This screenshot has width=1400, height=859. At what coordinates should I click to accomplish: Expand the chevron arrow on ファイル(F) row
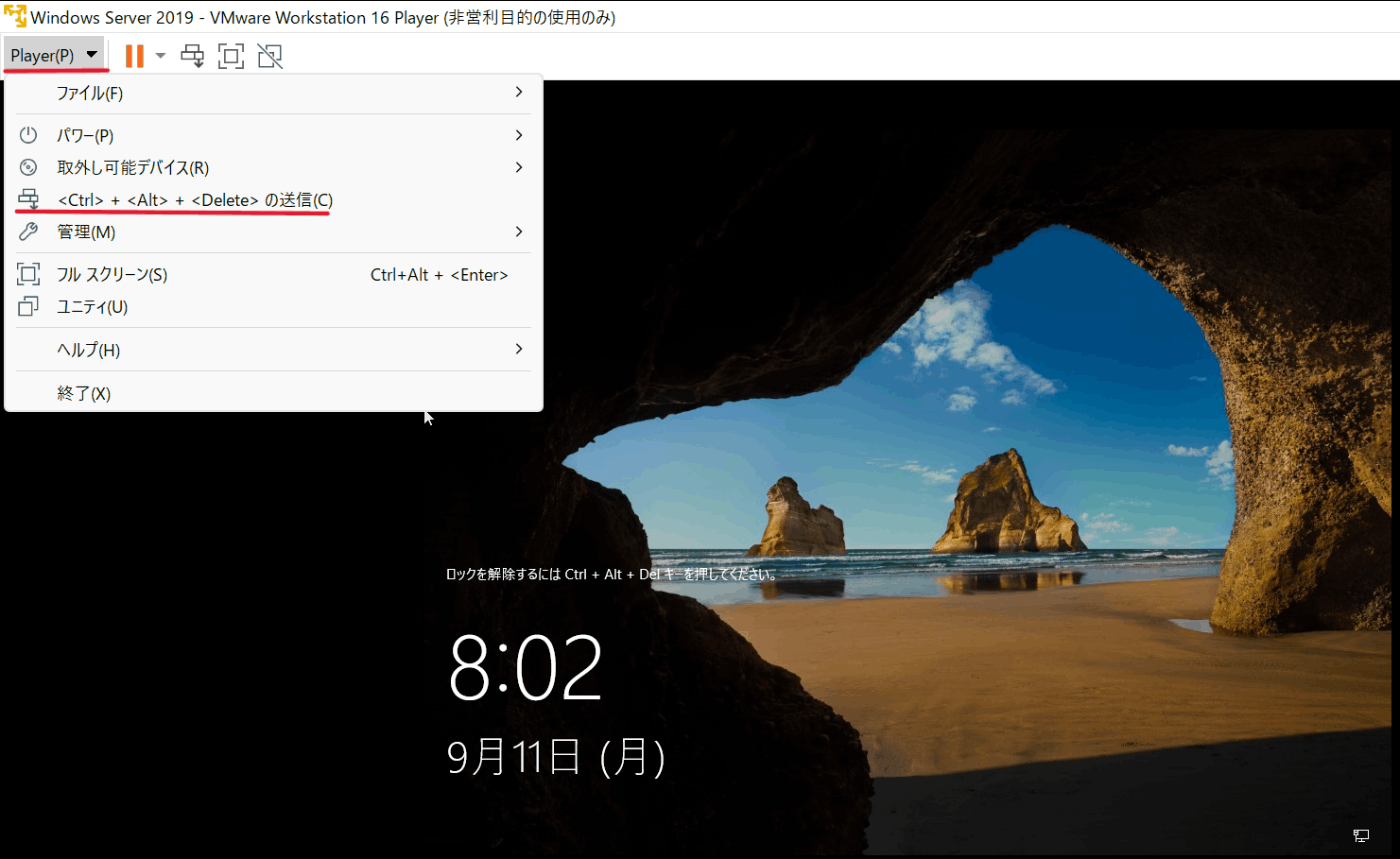519,92
